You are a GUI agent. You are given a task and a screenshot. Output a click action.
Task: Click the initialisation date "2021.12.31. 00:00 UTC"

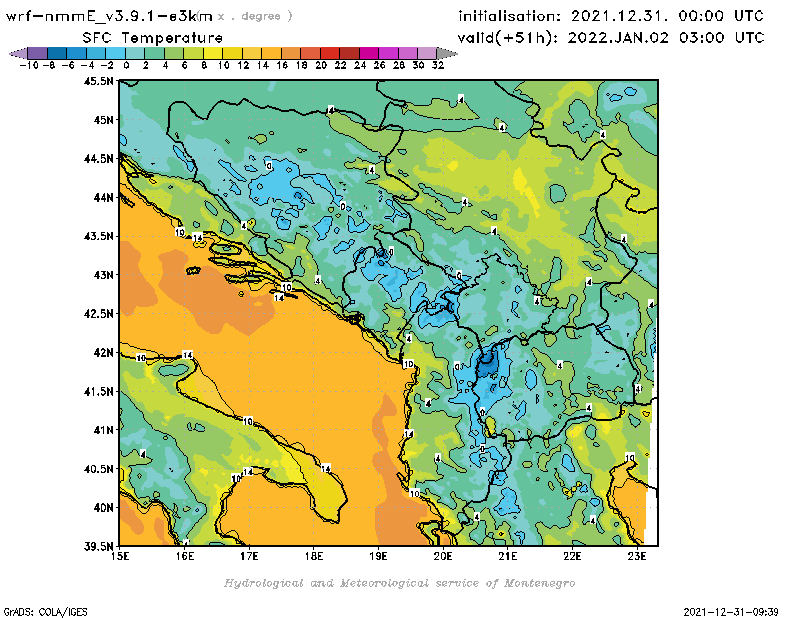tap(667, 16)
